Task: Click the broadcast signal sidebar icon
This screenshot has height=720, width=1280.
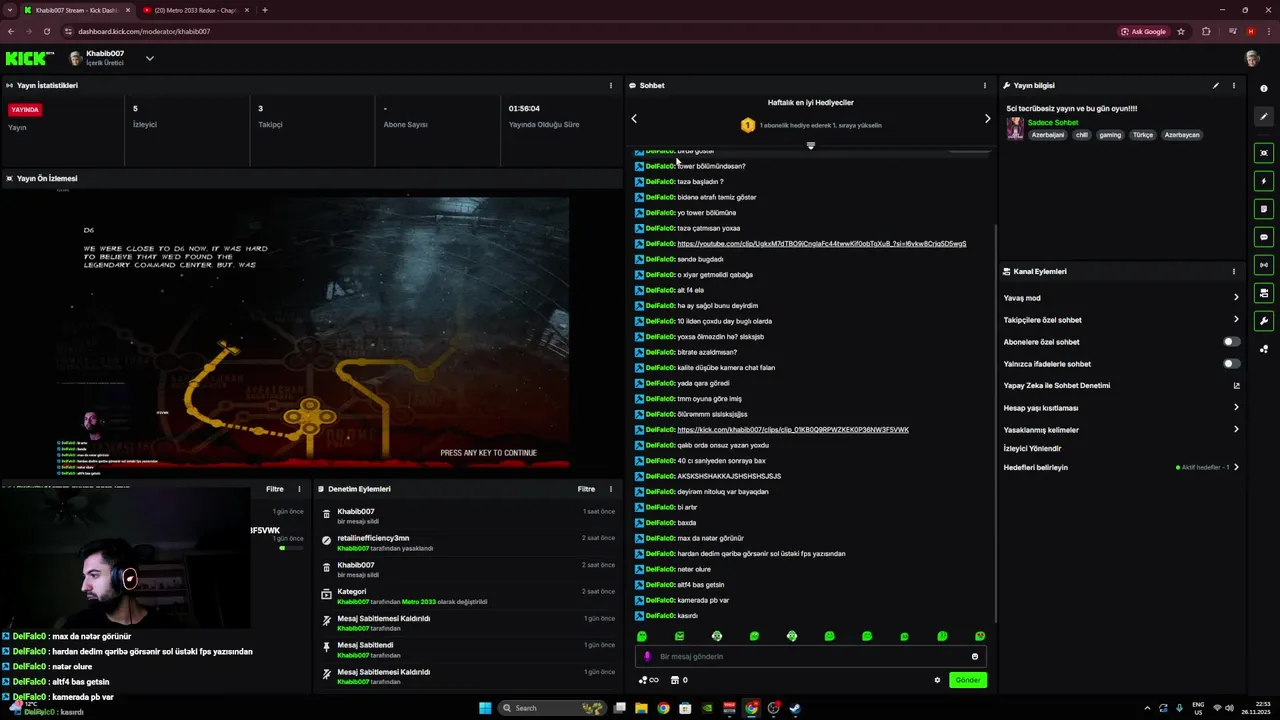Action: pyautogui.click(x=1264, y=265)
